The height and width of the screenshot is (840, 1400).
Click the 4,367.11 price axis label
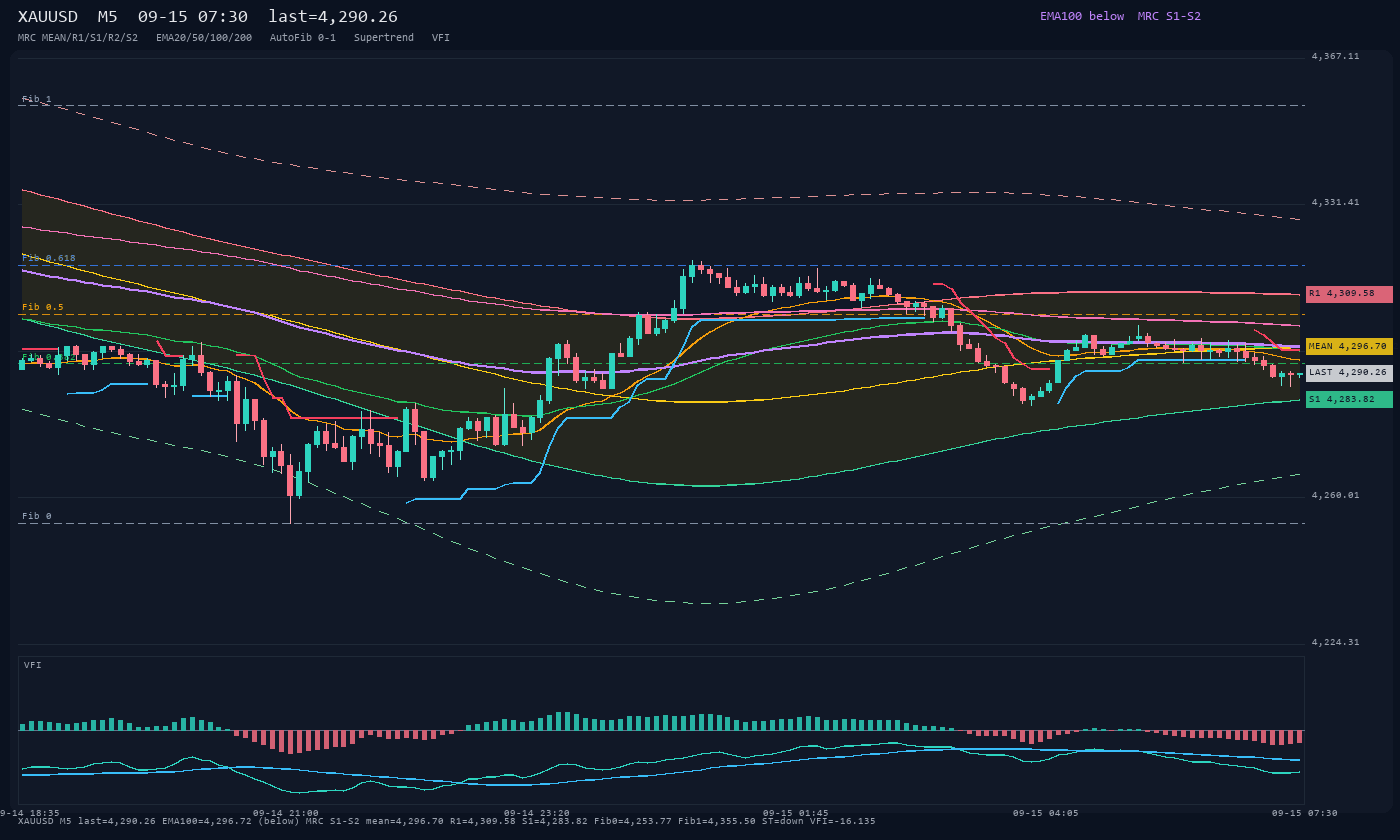pyautogui.click(x=1336, y=56)
